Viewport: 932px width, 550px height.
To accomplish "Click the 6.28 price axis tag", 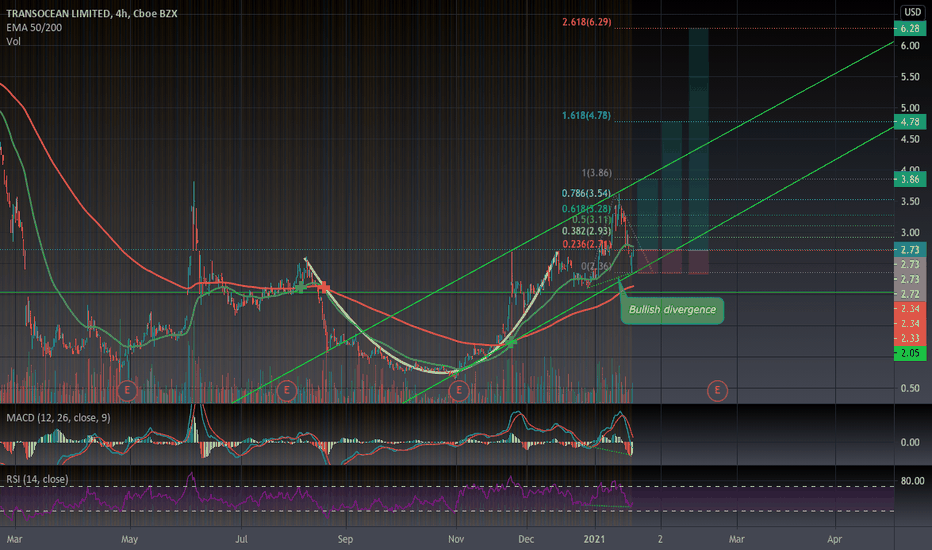I will pyautogui.click(x=910, y=29).
